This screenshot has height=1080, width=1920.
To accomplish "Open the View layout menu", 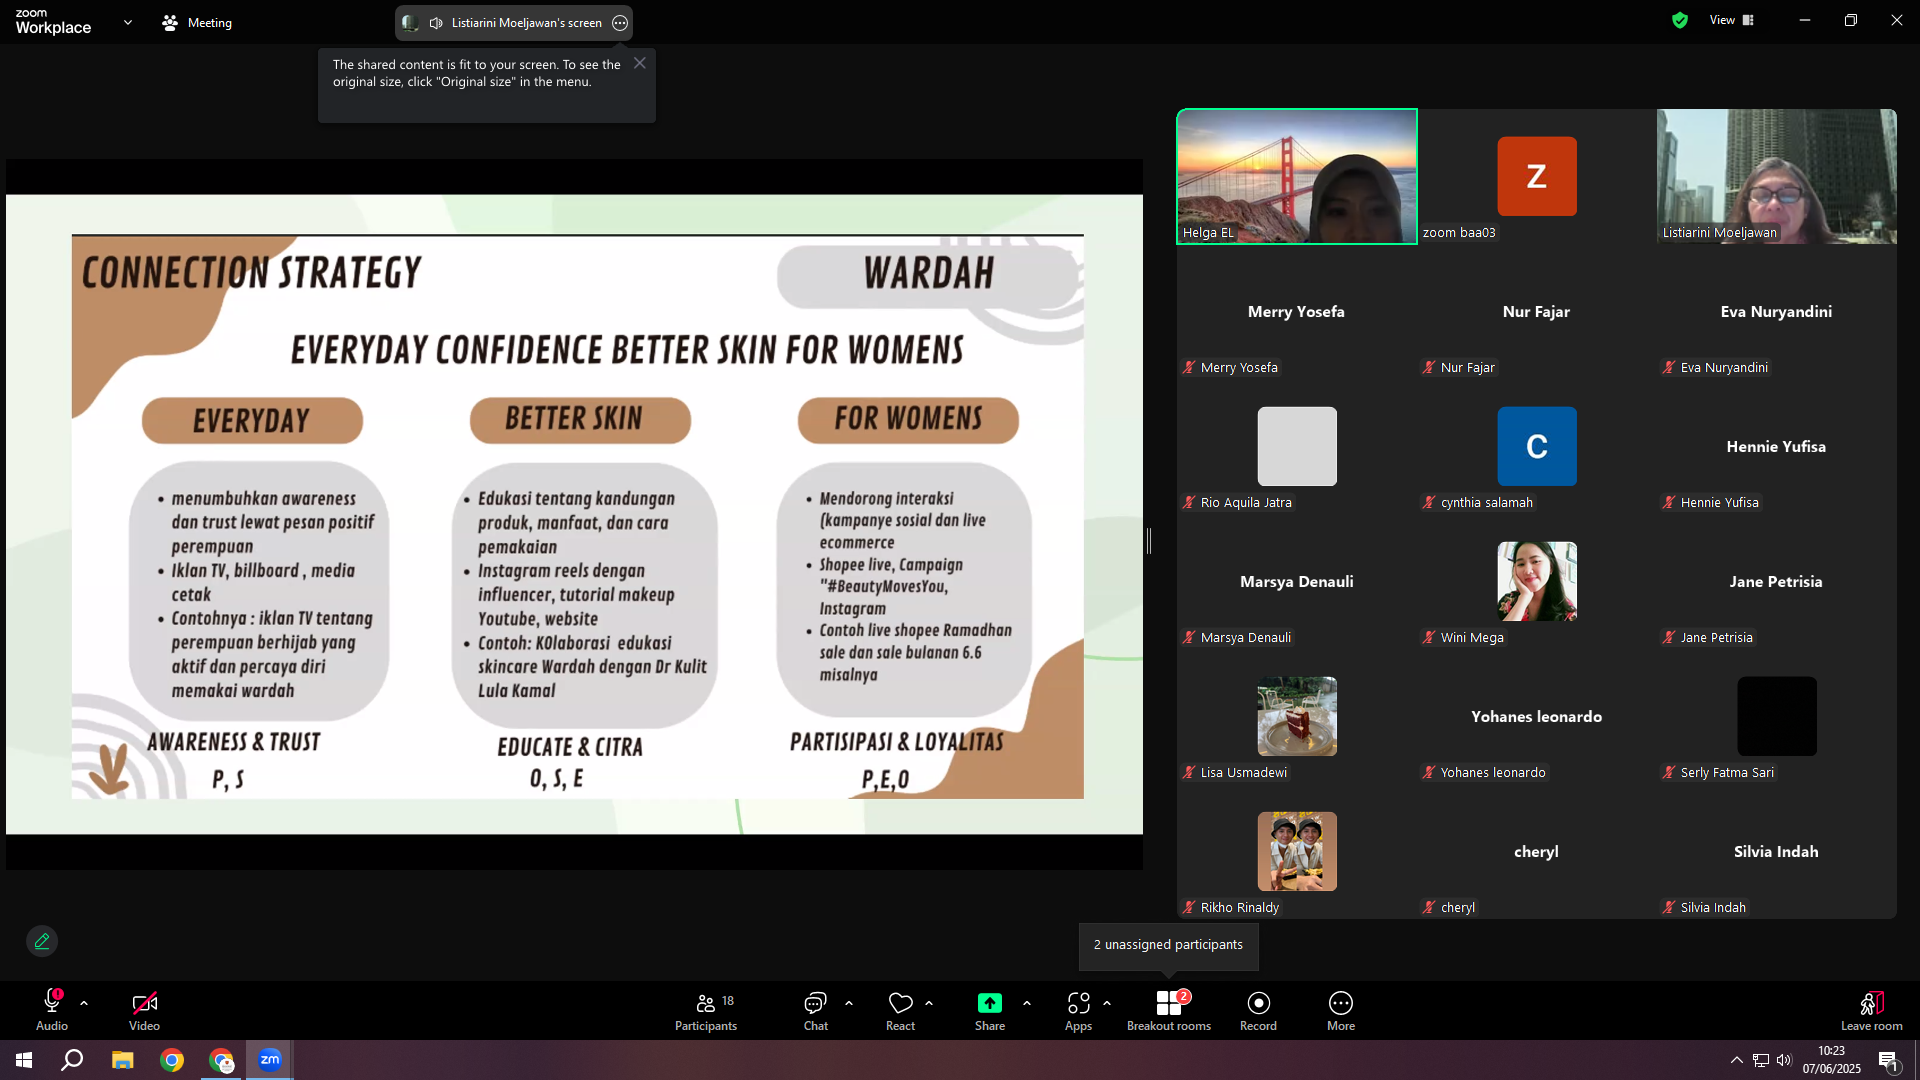I will pyautogui.click(x=1732, y=20).
